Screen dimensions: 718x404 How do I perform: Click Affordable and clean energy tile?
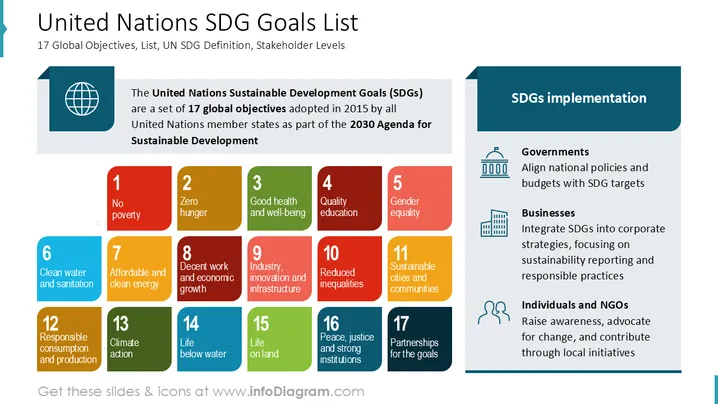(139, 268)
